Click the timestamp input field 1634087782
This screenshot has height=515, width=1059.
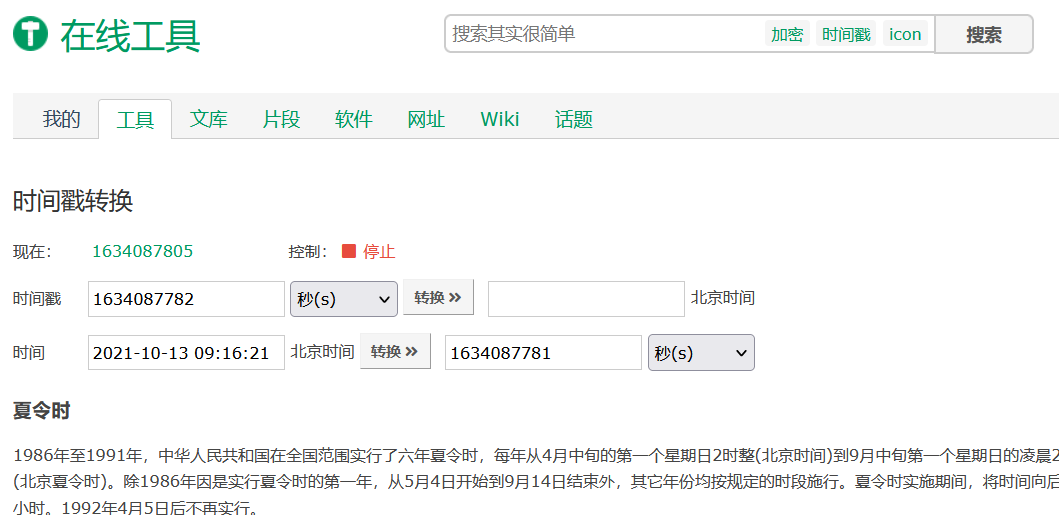[186, 299]
